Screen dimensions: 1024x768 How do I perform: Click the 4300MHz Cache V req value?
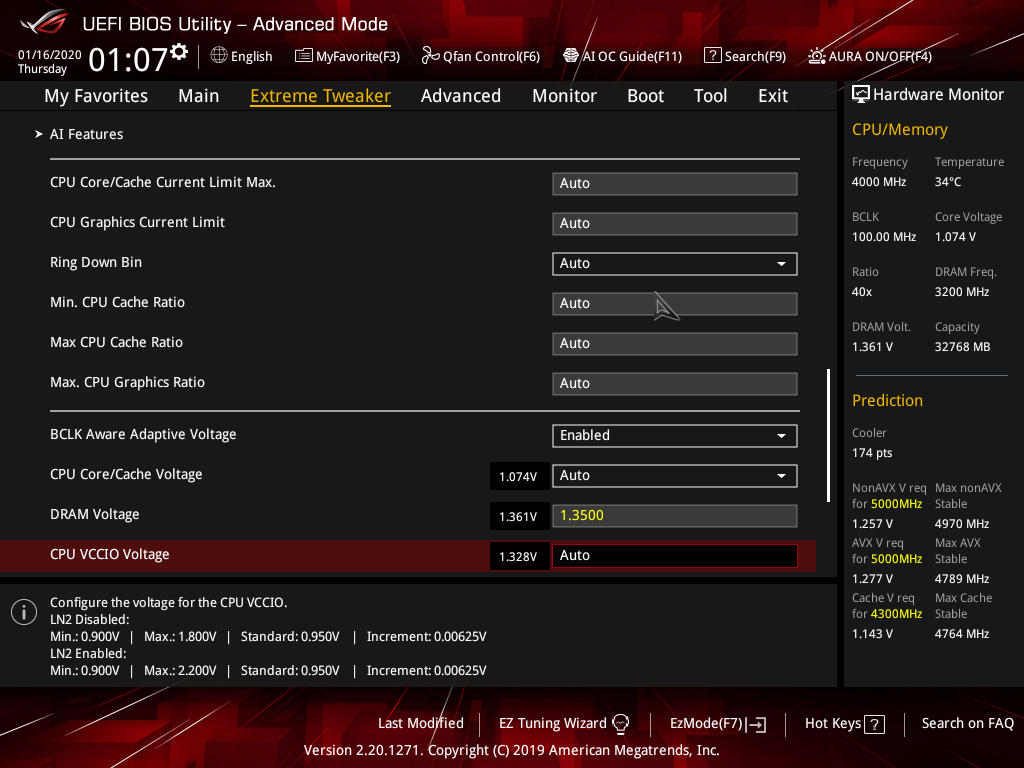tap(897, 613)
